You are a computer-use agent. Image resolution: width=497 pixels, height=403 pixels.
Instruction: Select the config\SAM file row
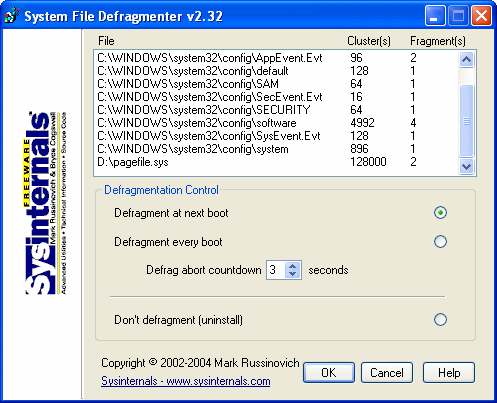(276, 84)
